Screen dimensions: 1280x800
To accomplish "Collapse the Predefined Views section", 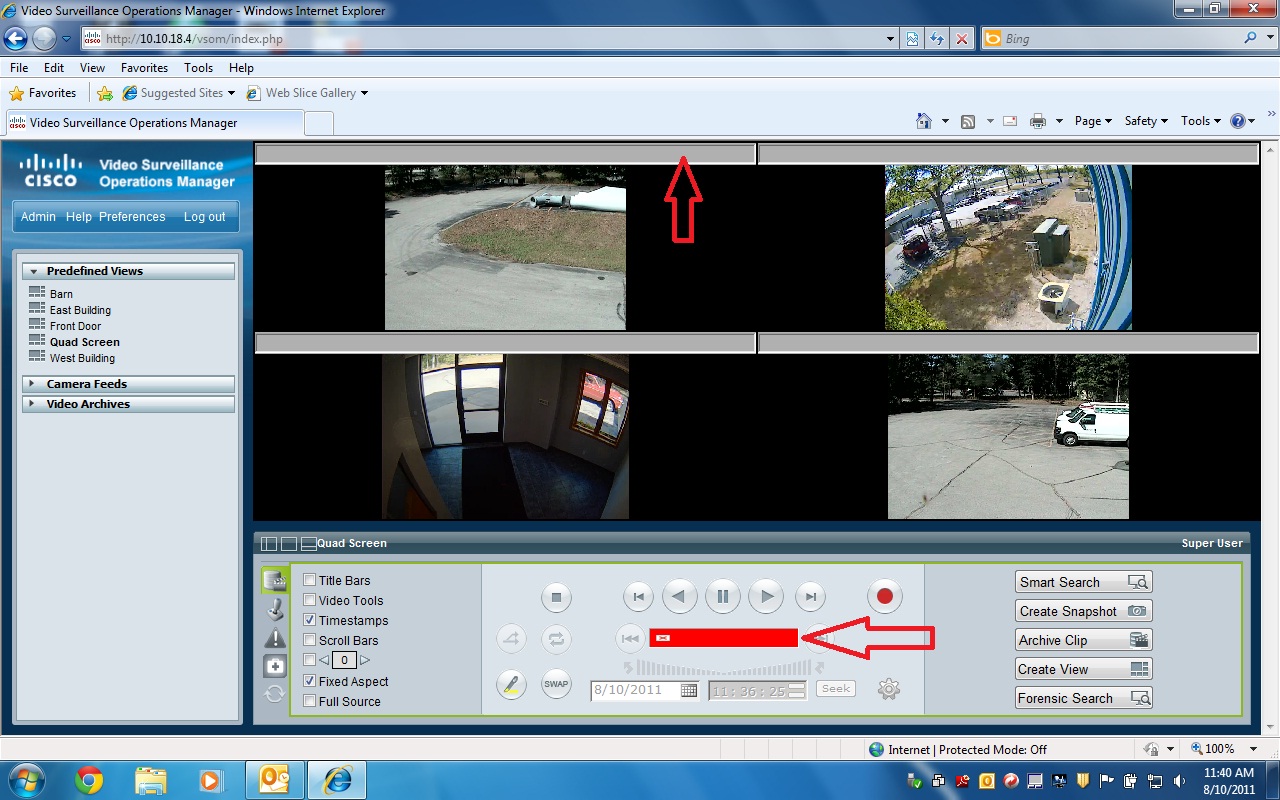I will [128, 271].
